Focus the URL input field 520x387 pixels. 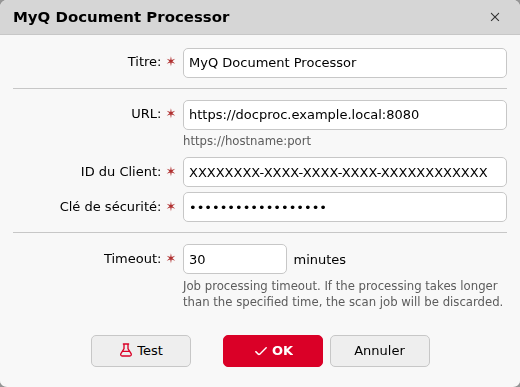(345, 115)
